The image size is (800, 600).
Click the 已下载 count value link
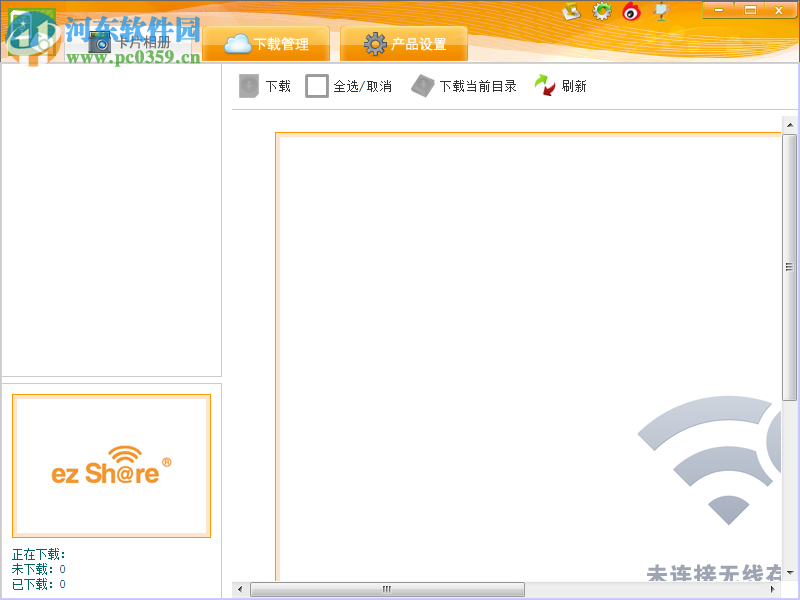(x=62, y=584)
